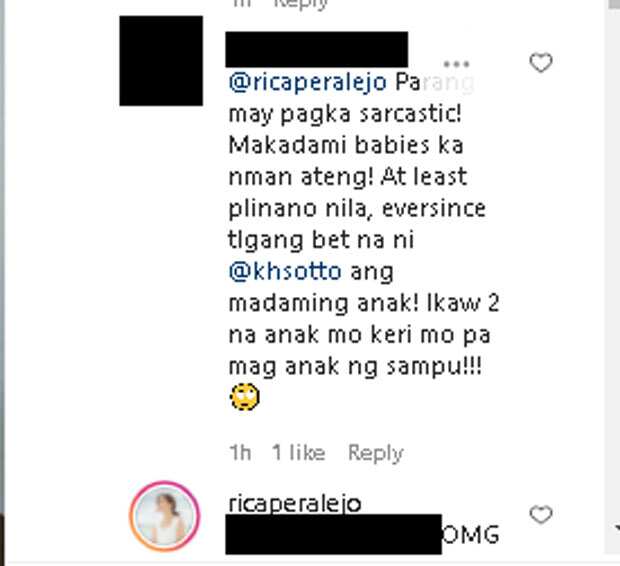
Task: Click the partially visible Reply at top
Action: click(301, 4)
